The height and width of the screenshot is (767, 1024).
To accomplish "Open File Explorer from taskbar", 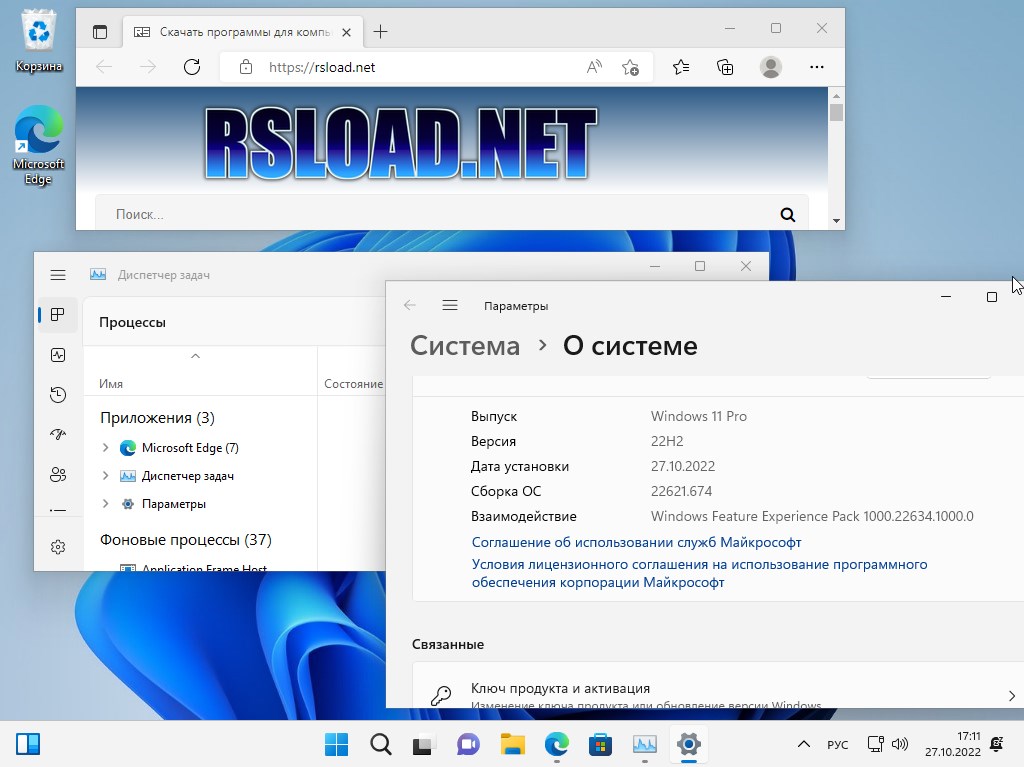I will coord(512,743).
